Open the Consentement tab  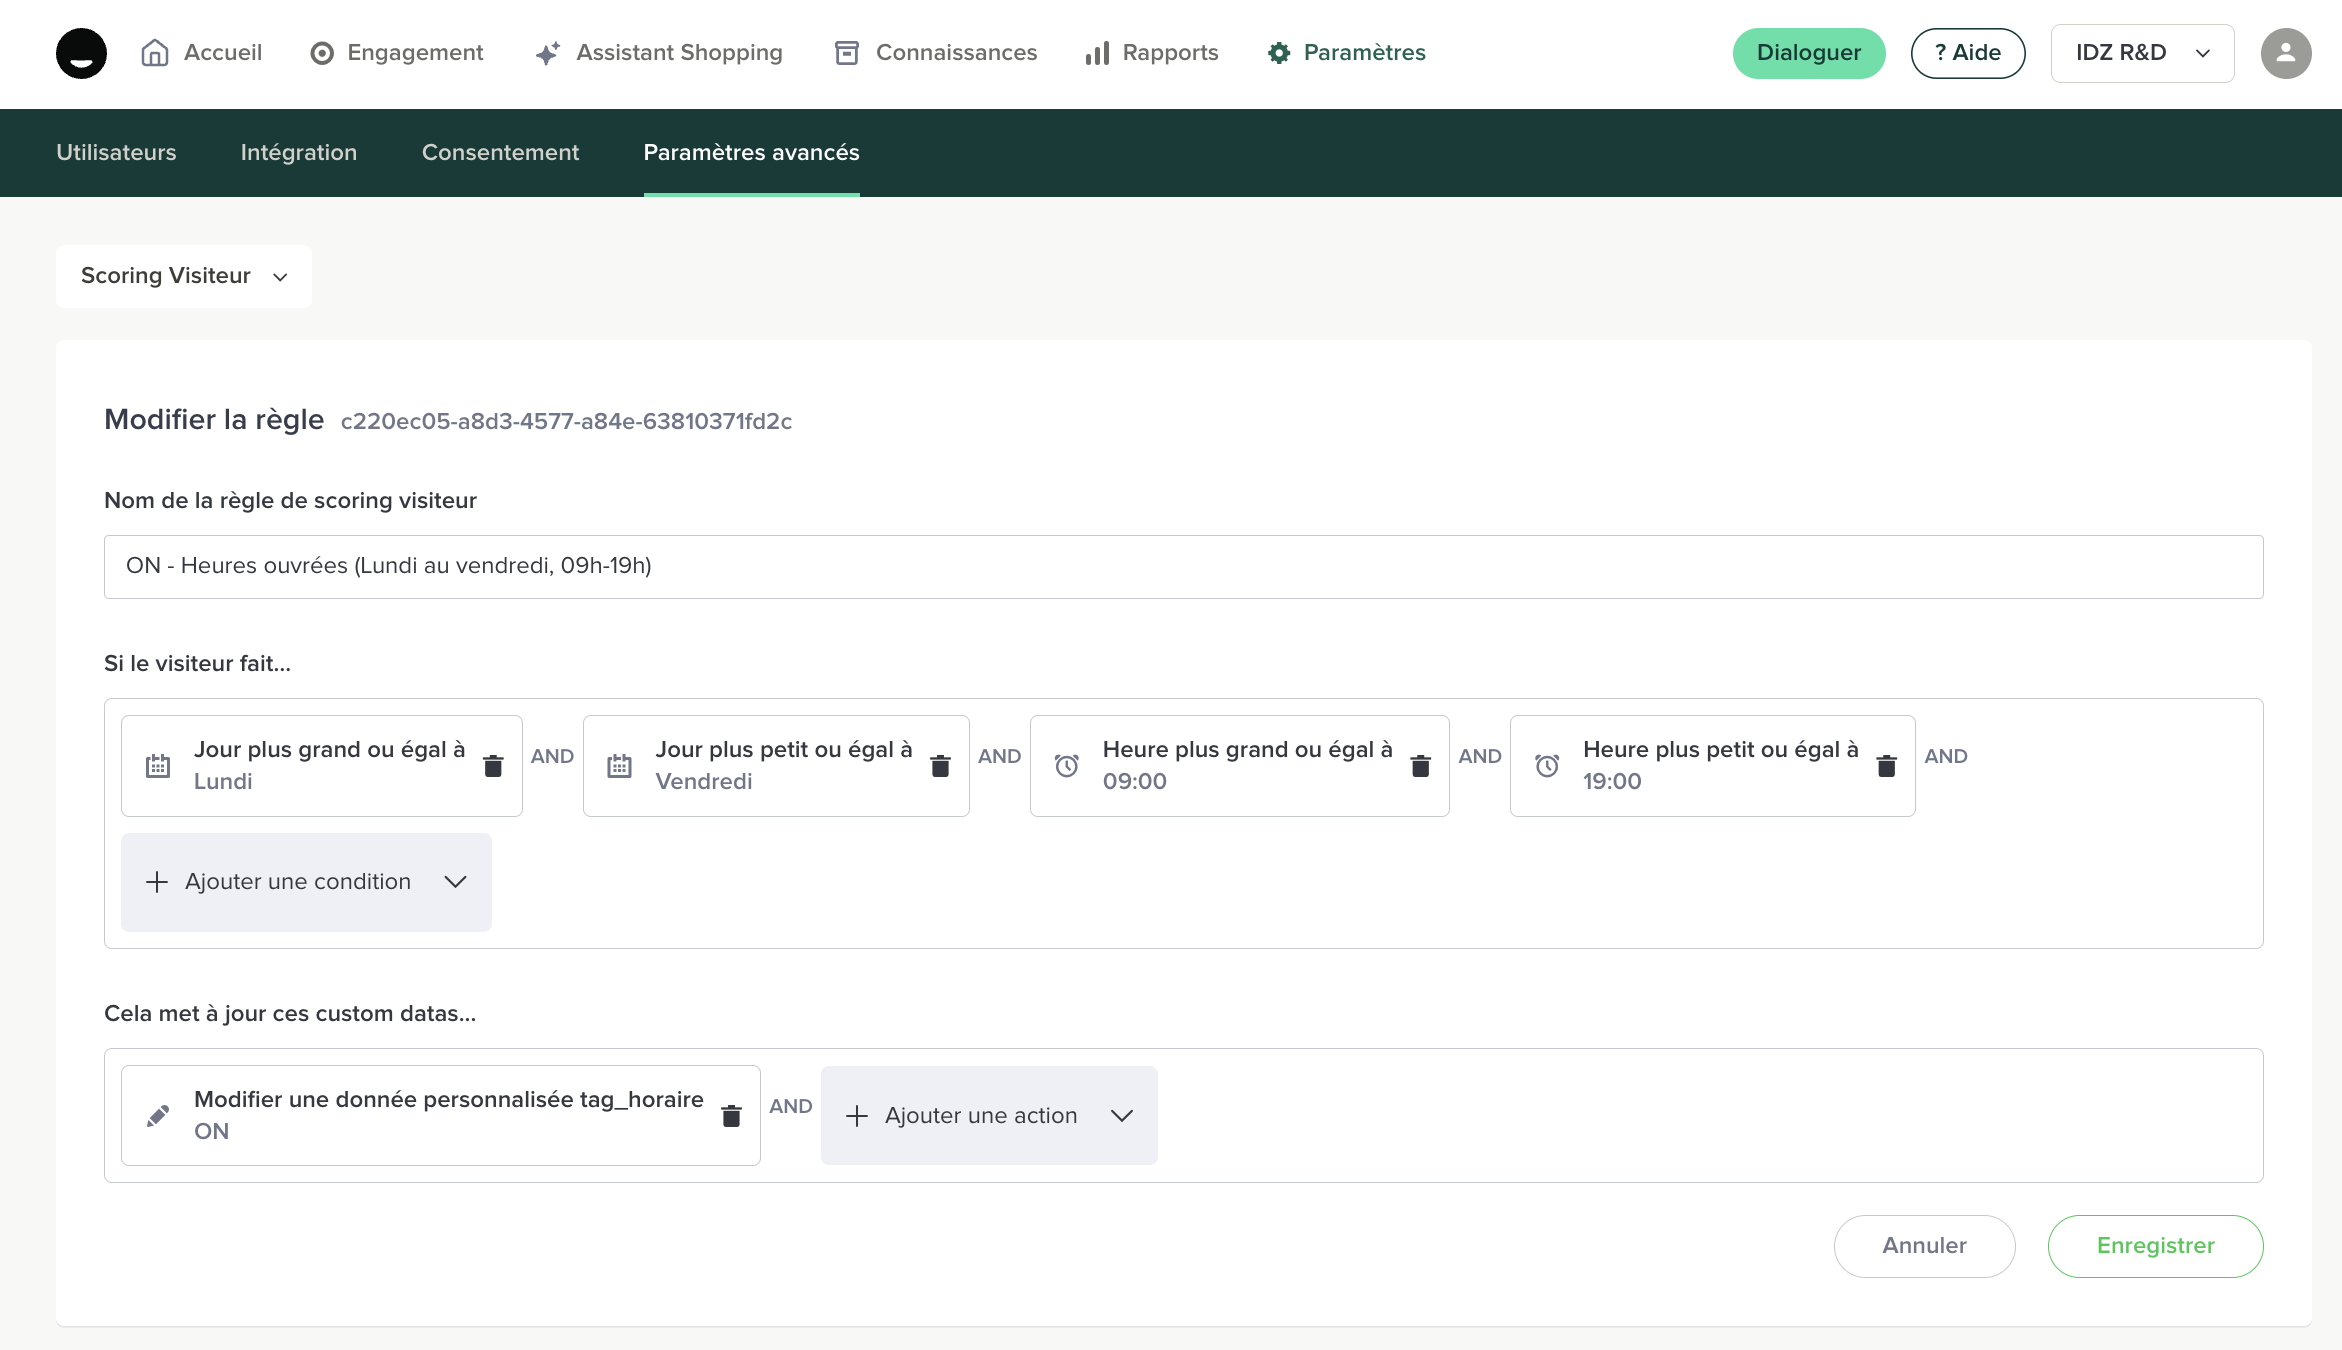(500, 153)
